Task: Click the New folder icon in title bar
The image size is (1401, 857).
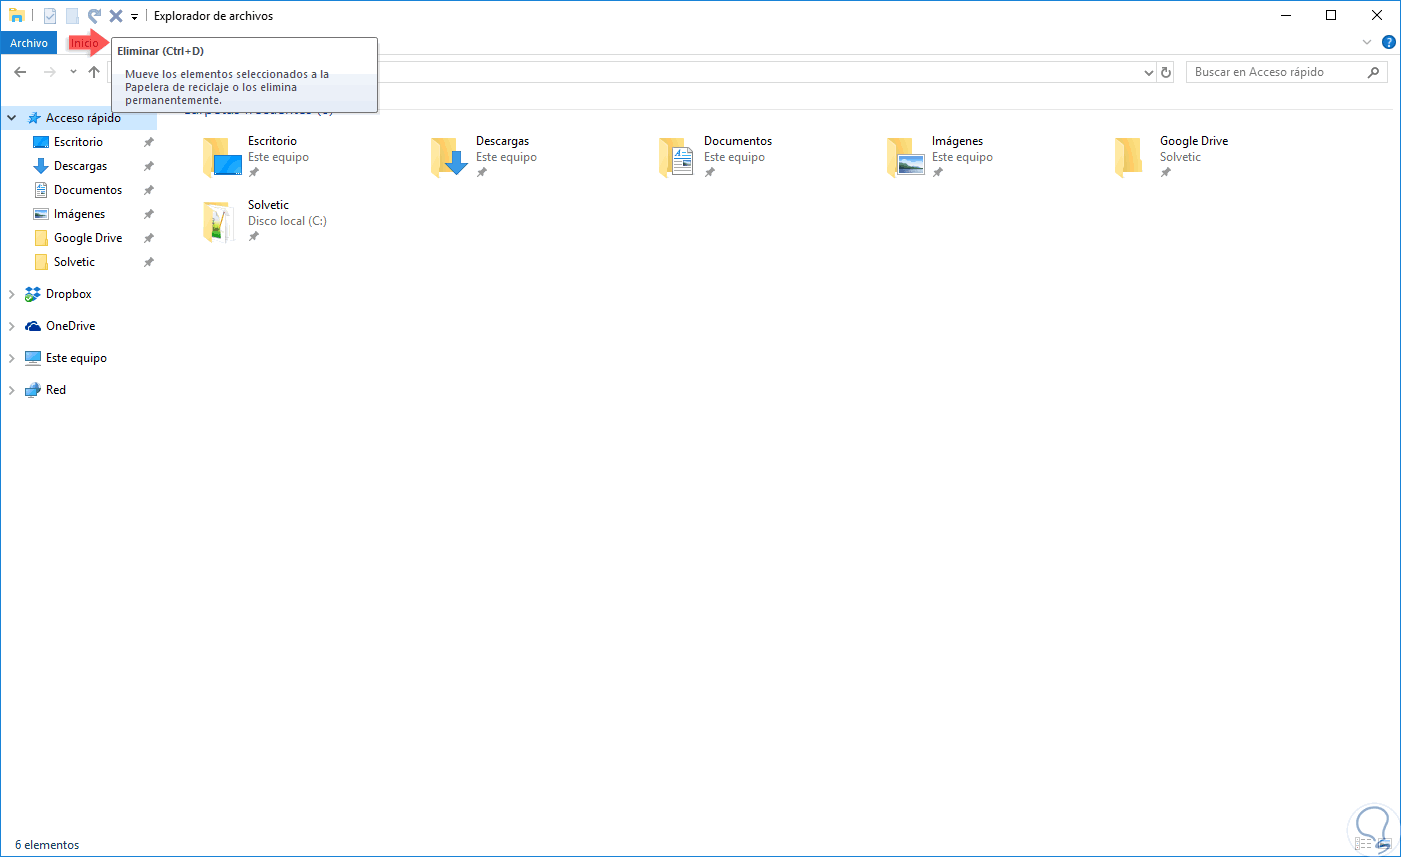Action: point(72,16)
